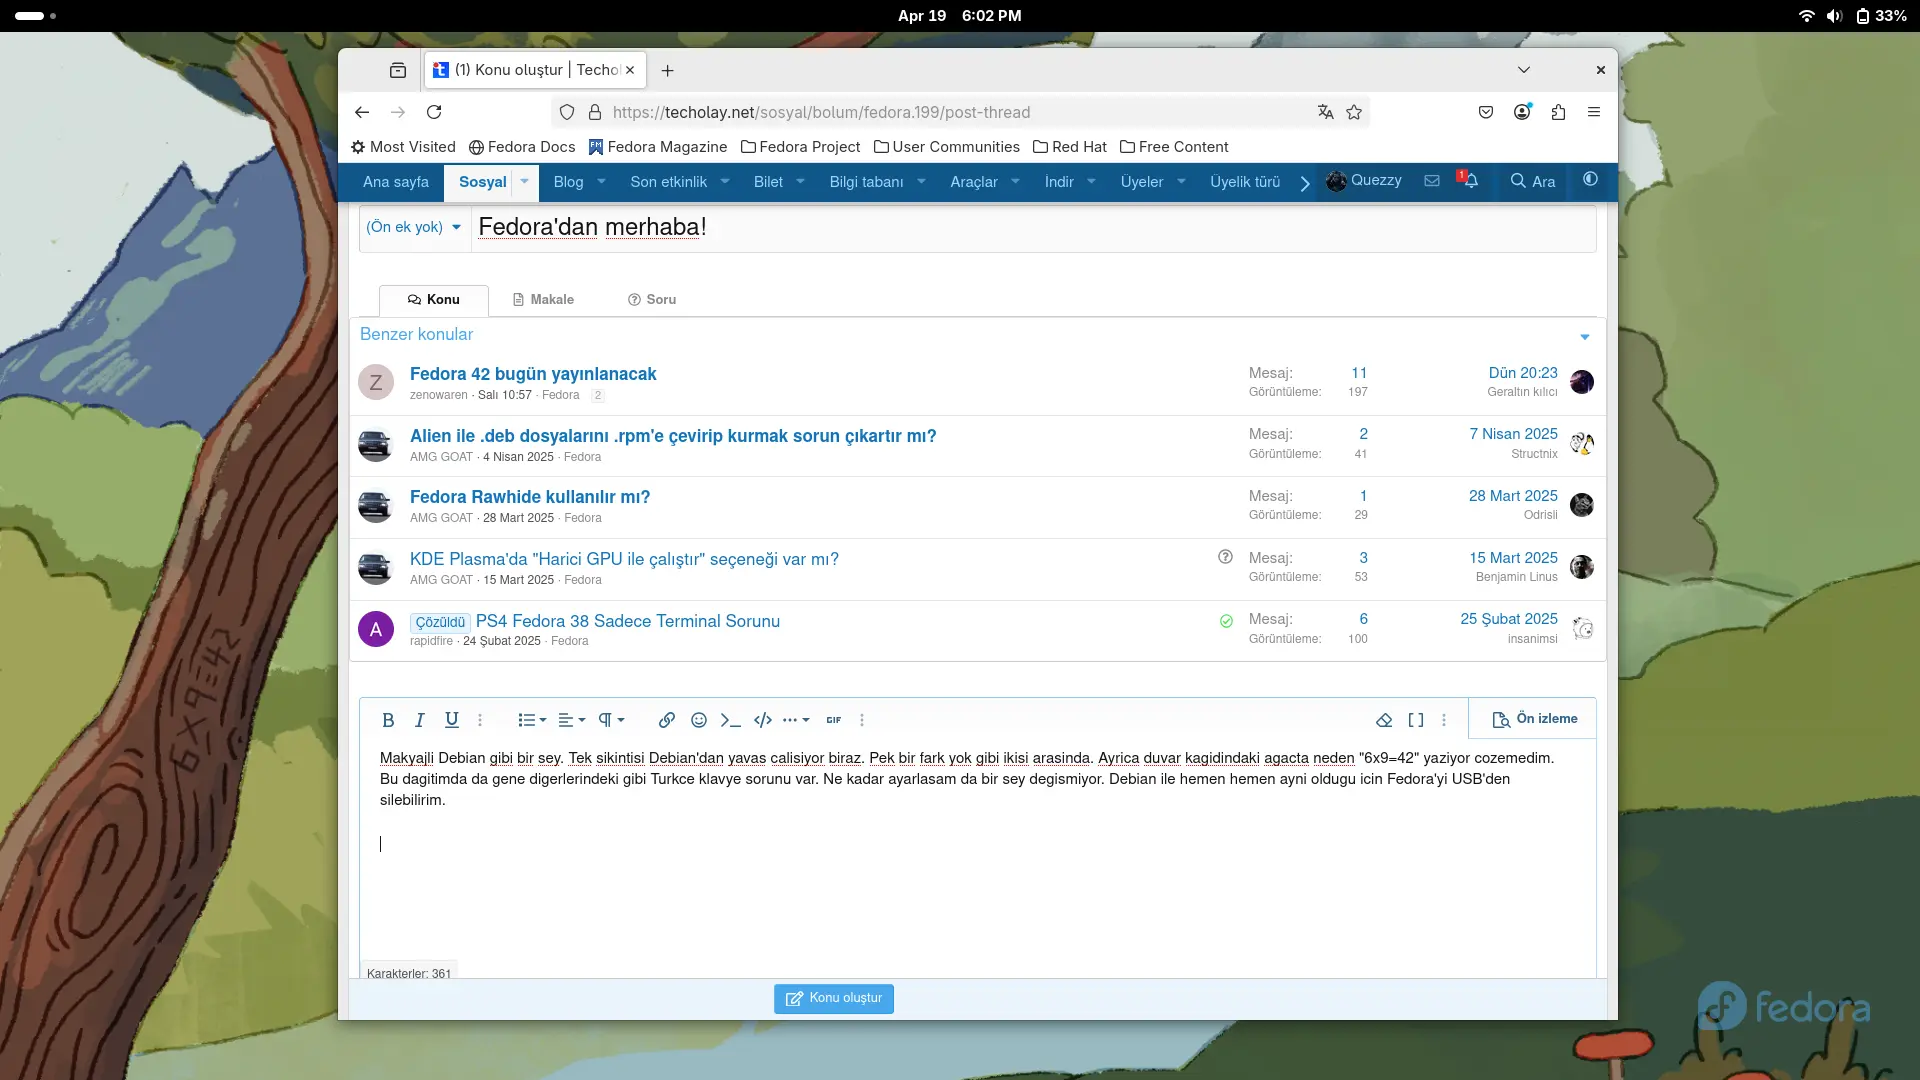Open the list options dropdown in editor

pos(532,720)
